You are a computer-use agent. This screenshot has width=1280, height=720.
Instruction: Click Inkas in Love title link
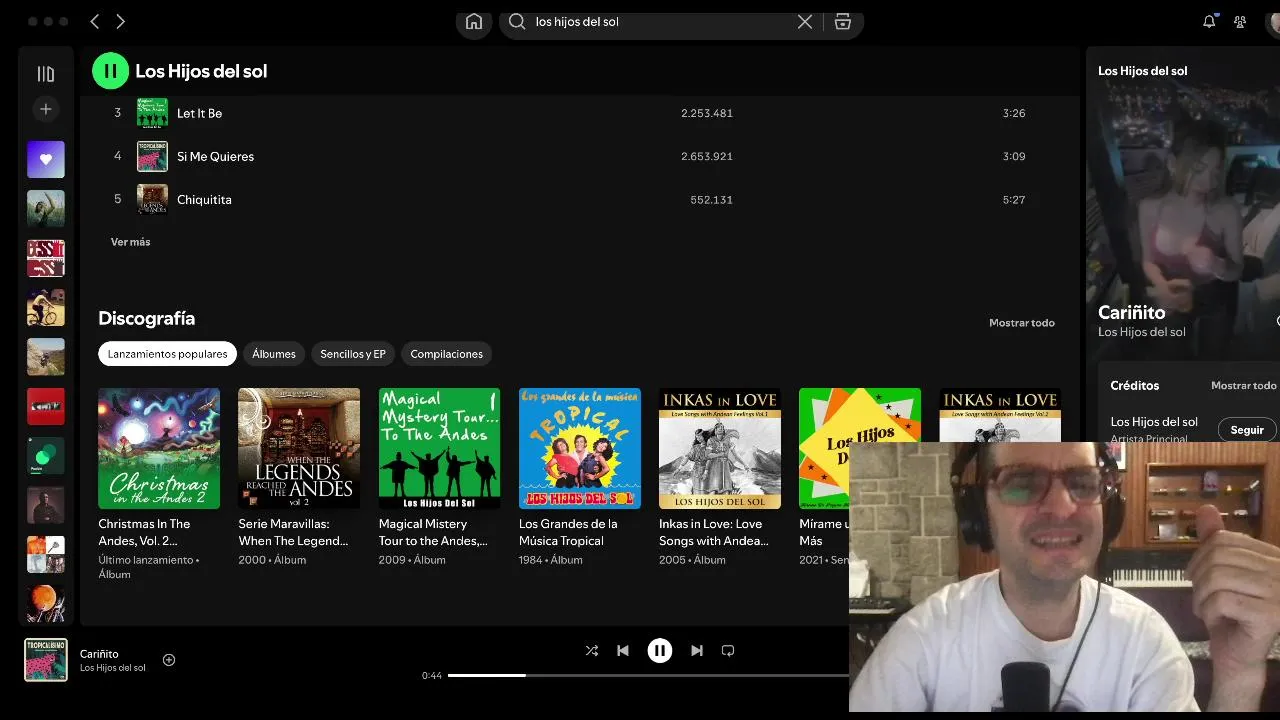714,532
